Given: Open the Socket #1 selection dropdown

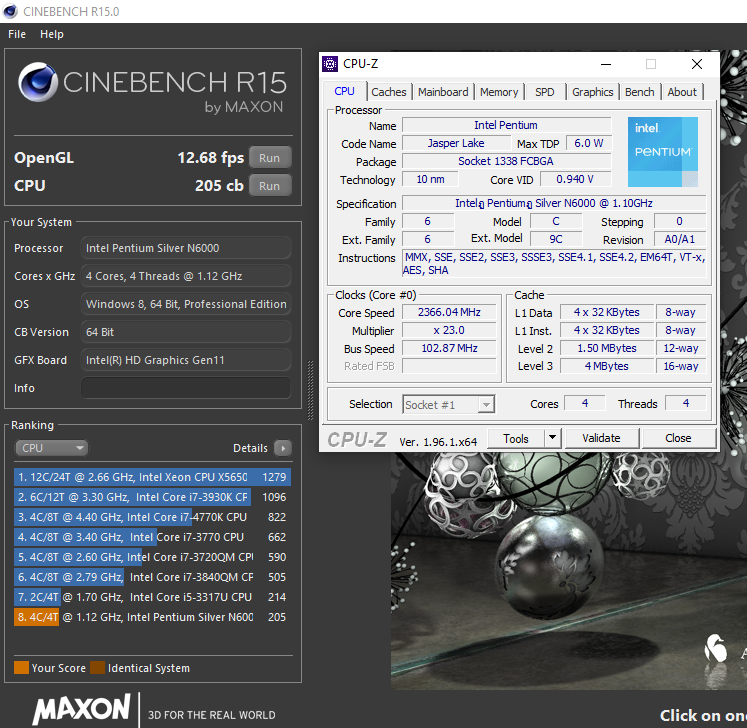Looking at the screenshot, I should 448,404.
